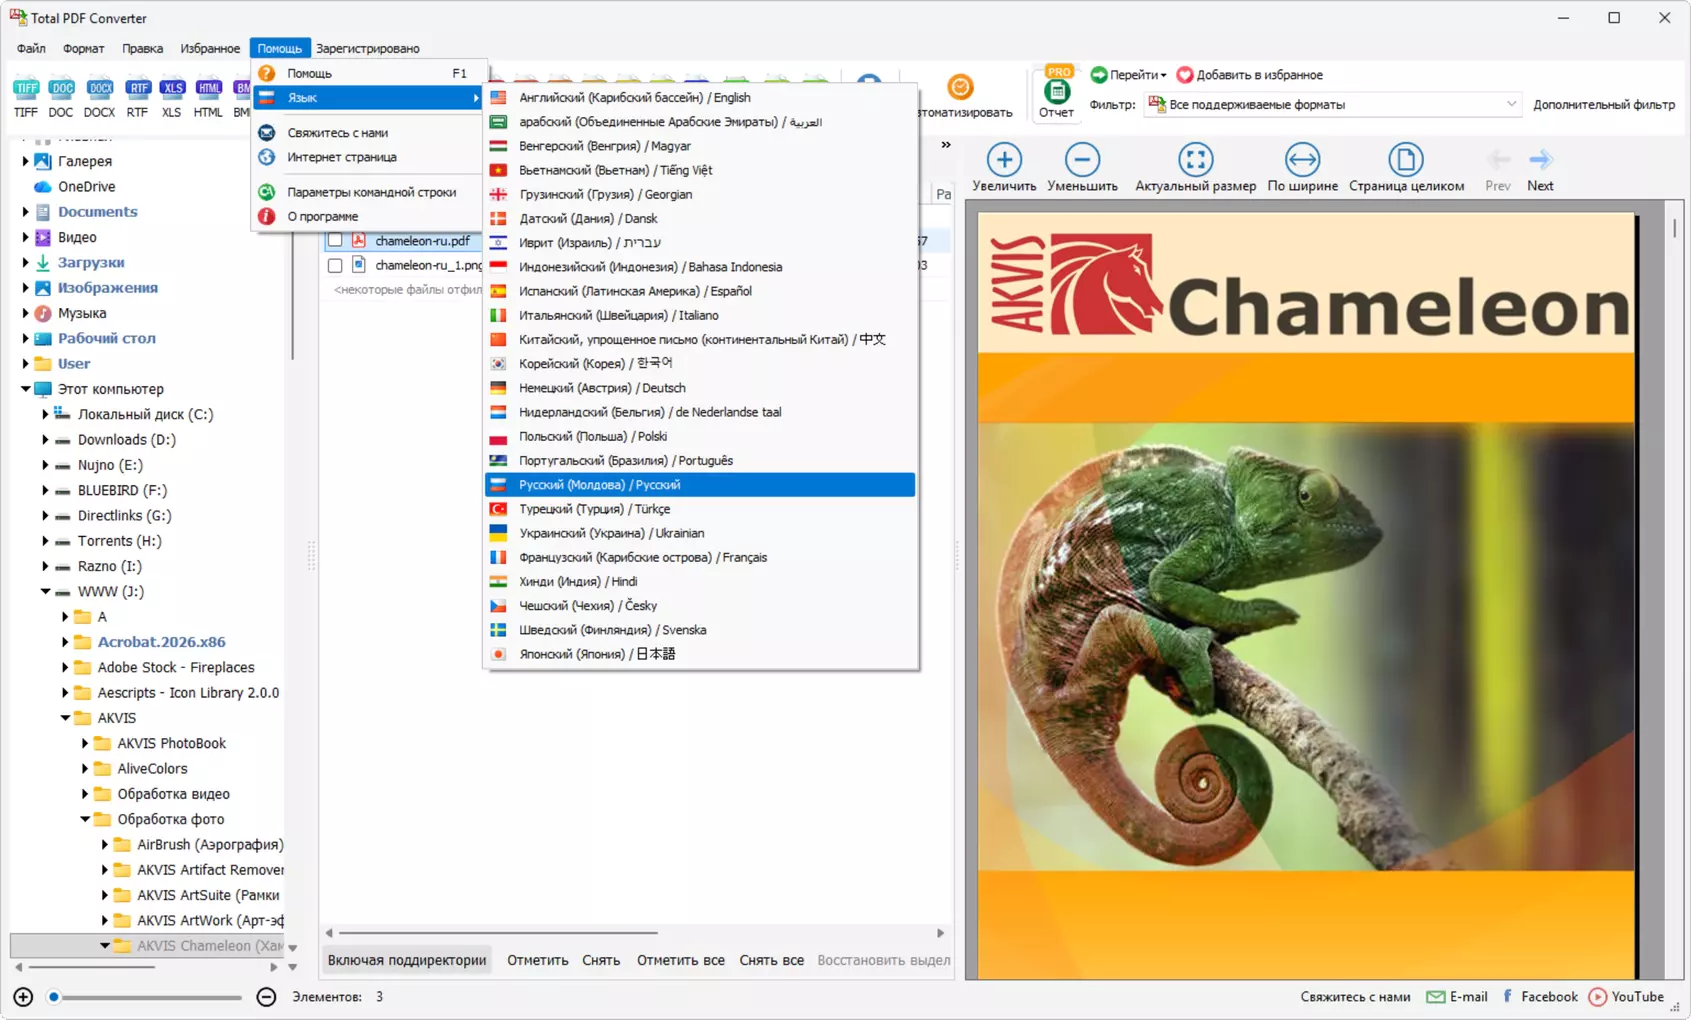Open the Фильтр formats dropdown
The height and width of the screenshot is (1020, 1691).
click(1332, 104)
